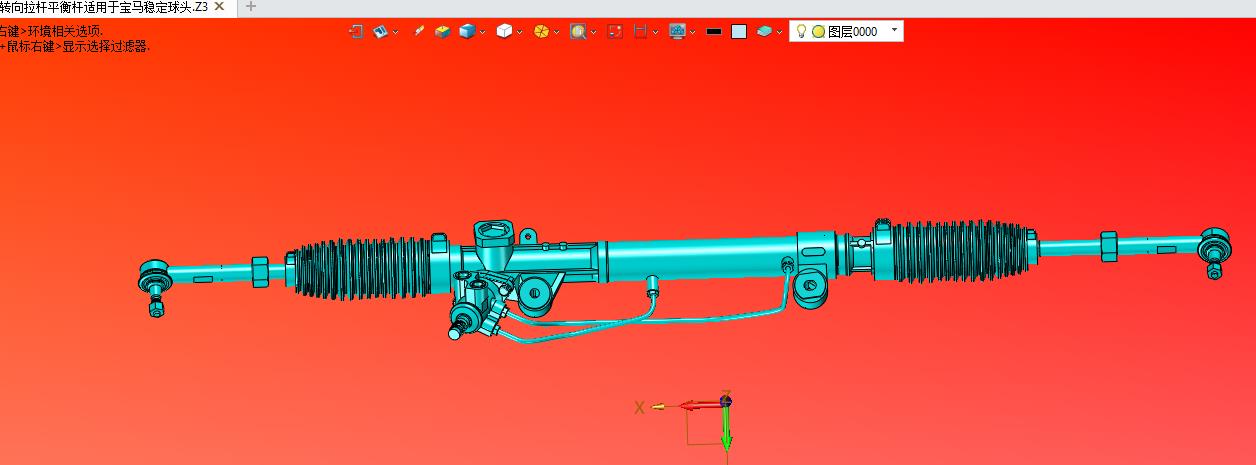Image resolution: width=1256 pixels, height=465 pixels.
Task: Expand the white cube dropdown arrow
Action: point(520,32)
